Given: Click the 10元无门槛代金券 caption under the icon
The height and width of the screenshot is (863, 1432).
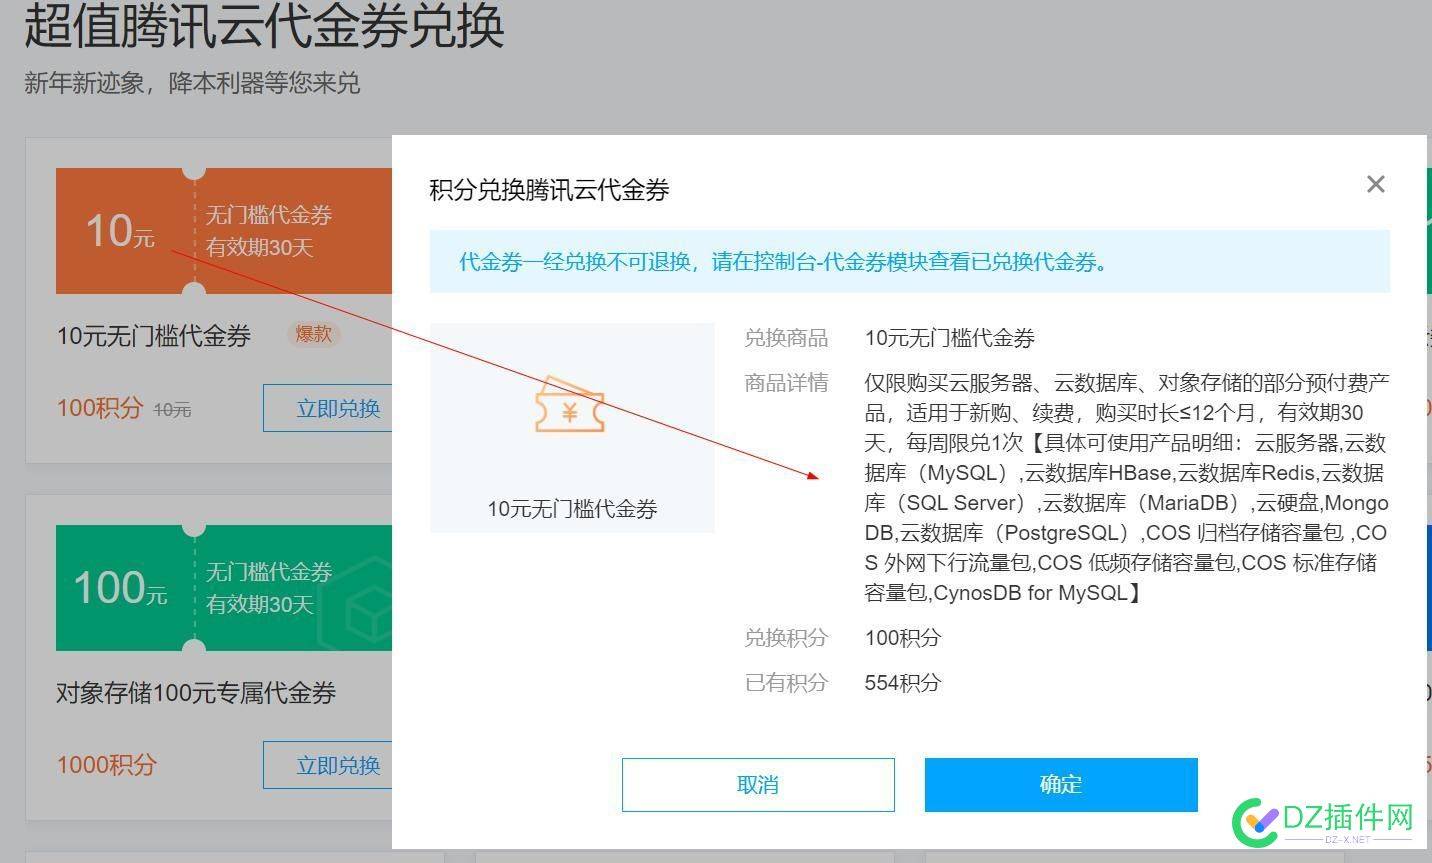Looking at the screenshot, I should point(572,509).
